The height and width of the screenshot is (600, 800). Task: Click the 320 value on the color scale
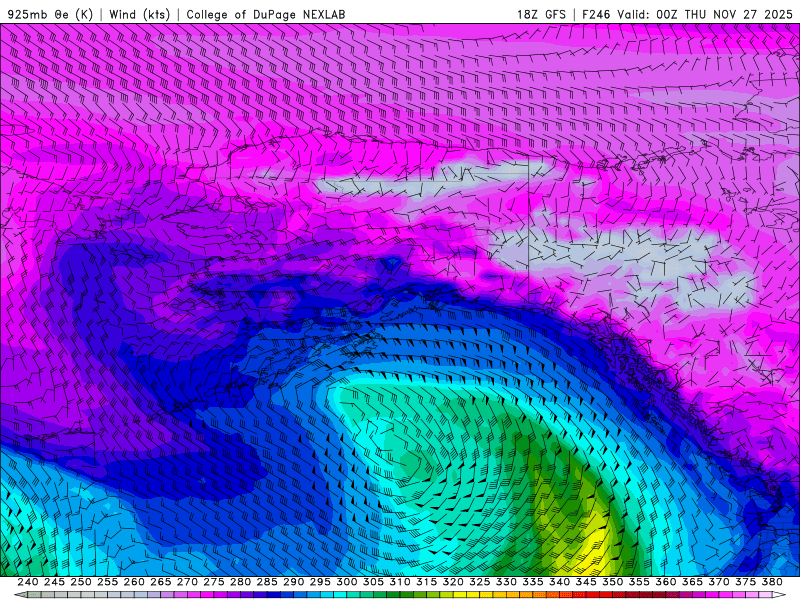[453, 582]
